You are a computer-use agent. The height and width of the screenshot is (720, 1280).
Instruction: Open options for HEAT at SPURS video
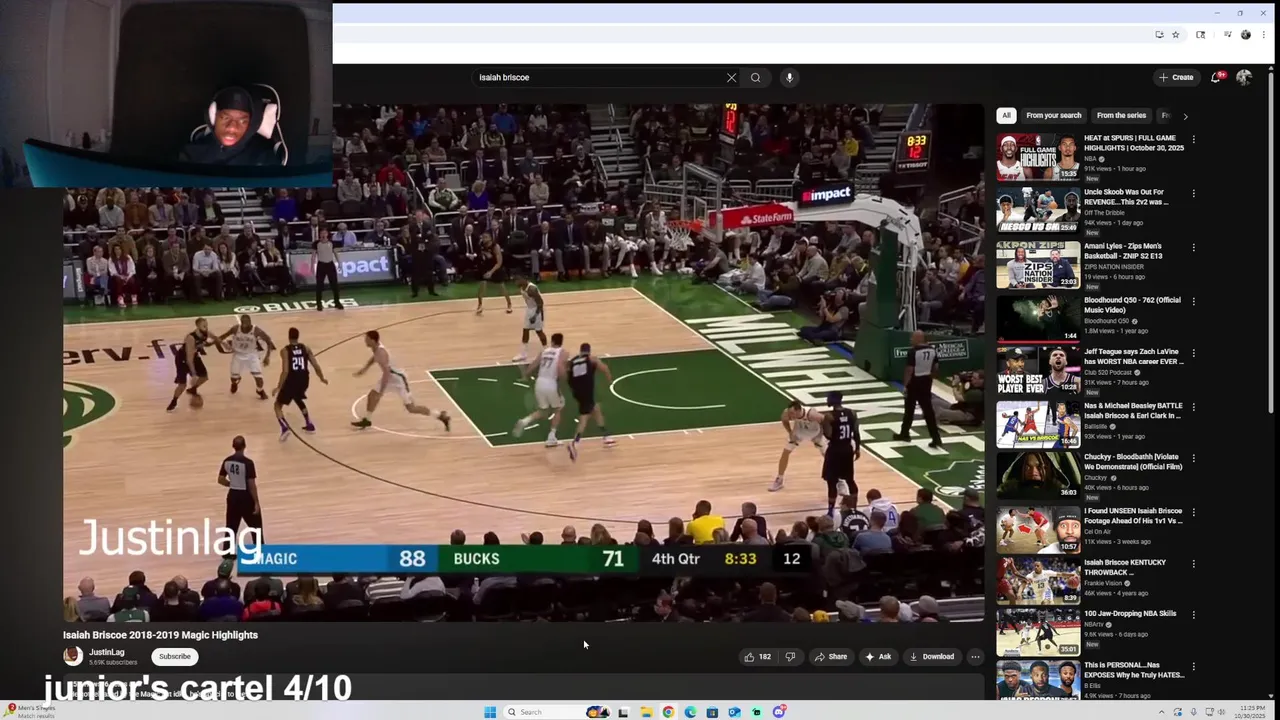tap(1193, 139)
